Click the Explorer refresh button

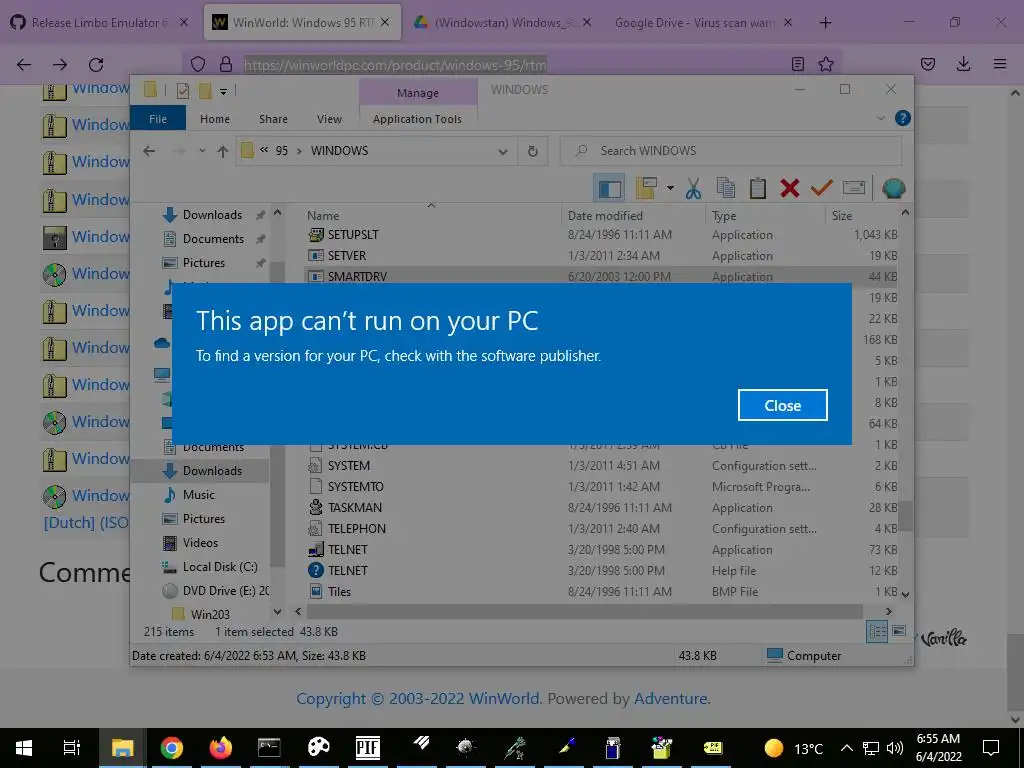(533, 152)
